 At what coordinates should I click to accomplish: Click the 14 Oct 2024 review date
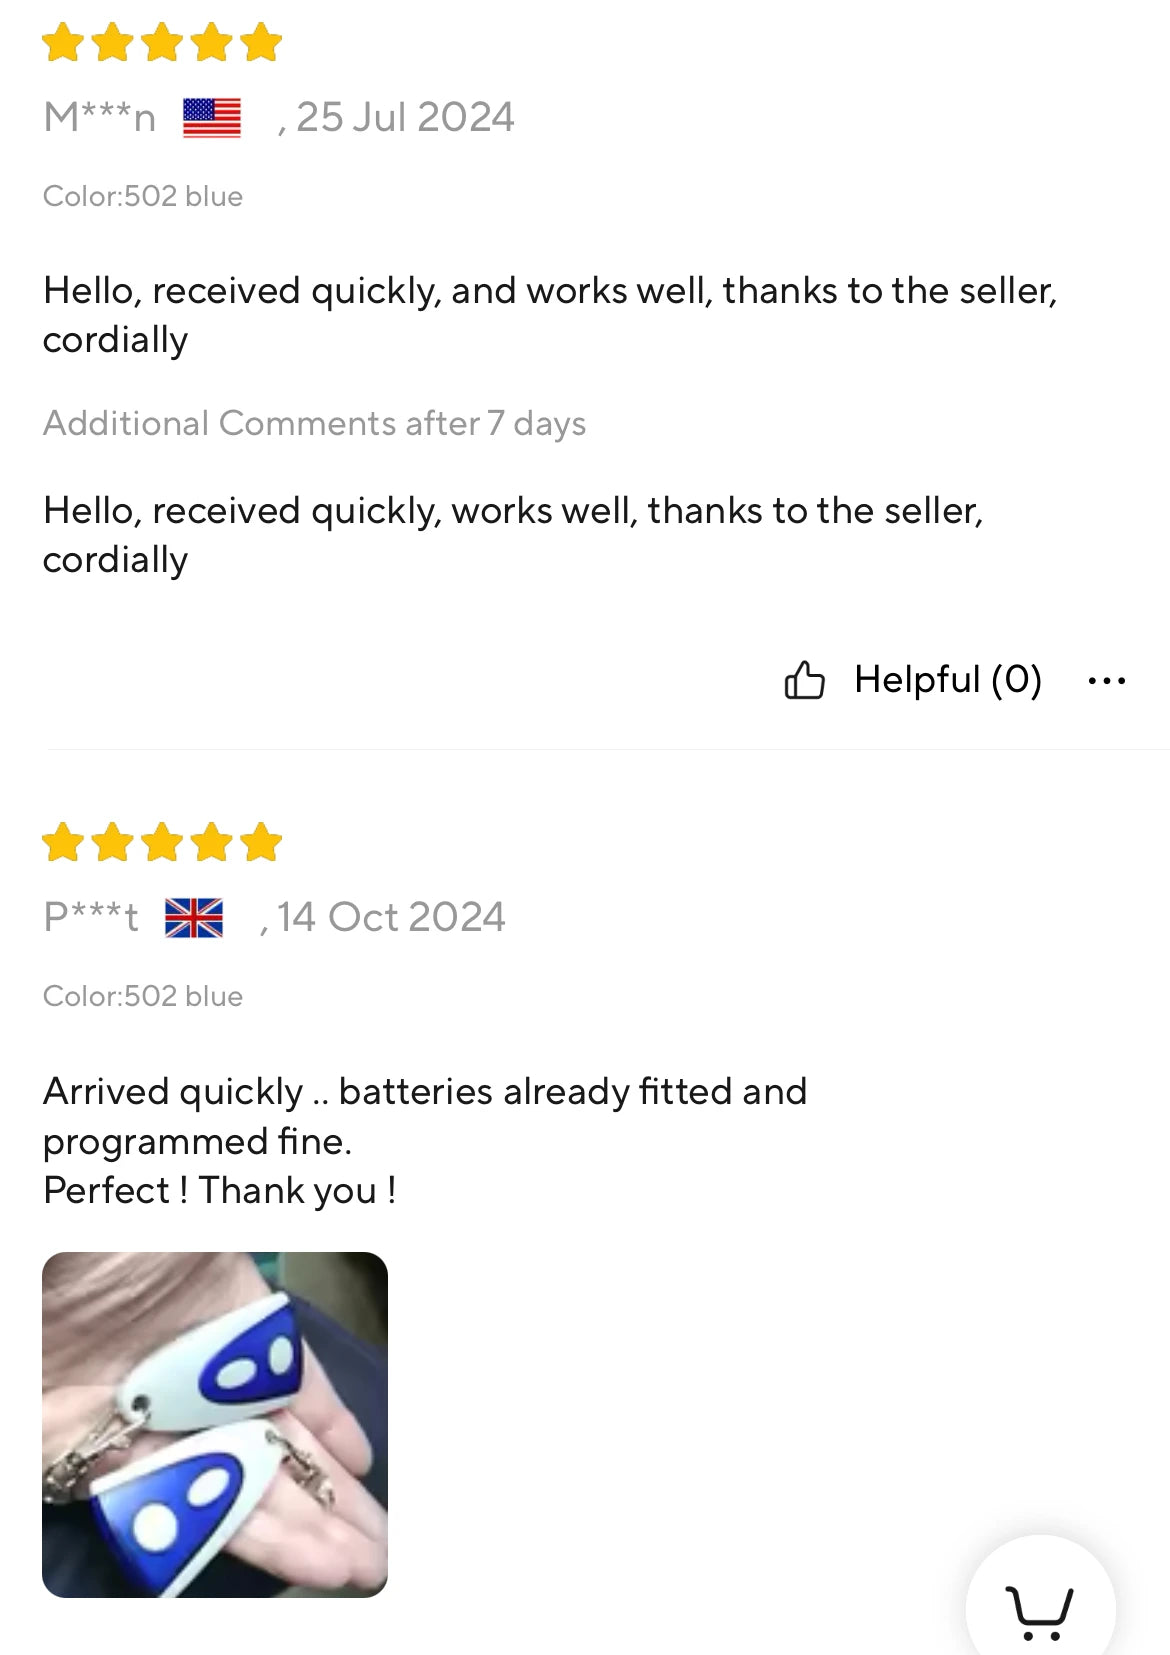(x=391, y=917)
